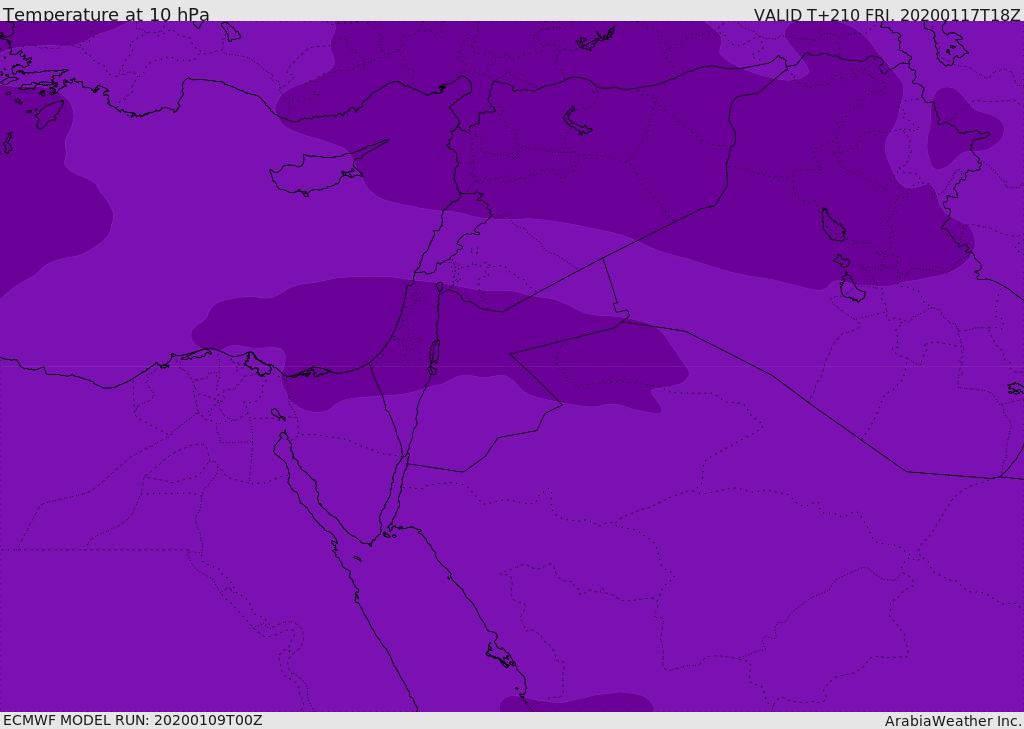Click the Gulf of Aqaba inlet

tap(400, 480)
